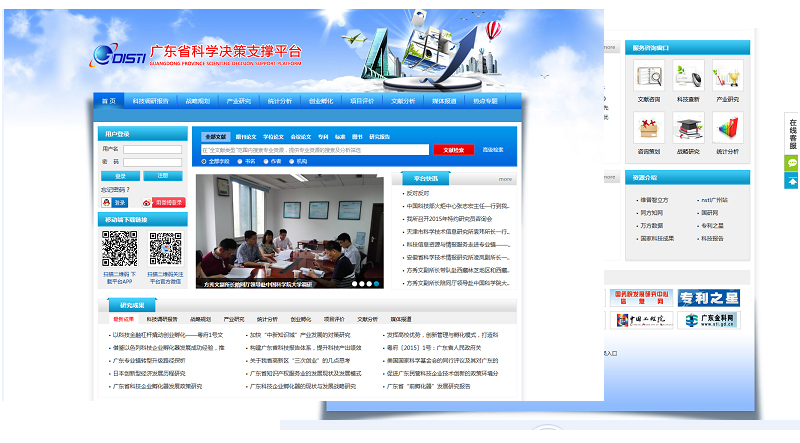Open the 战略规划 navigation menu item
The width and height of the screenshot is (800, 443).
pyautogui.click(x=197, y=101)
